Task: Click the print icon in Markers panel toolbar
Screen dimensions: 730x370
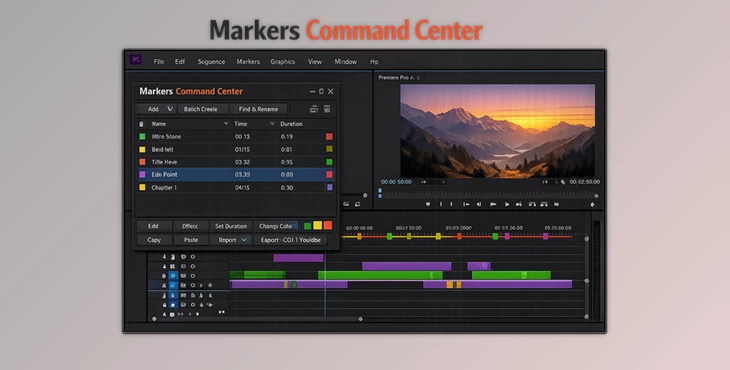Action: click(313, 109)
